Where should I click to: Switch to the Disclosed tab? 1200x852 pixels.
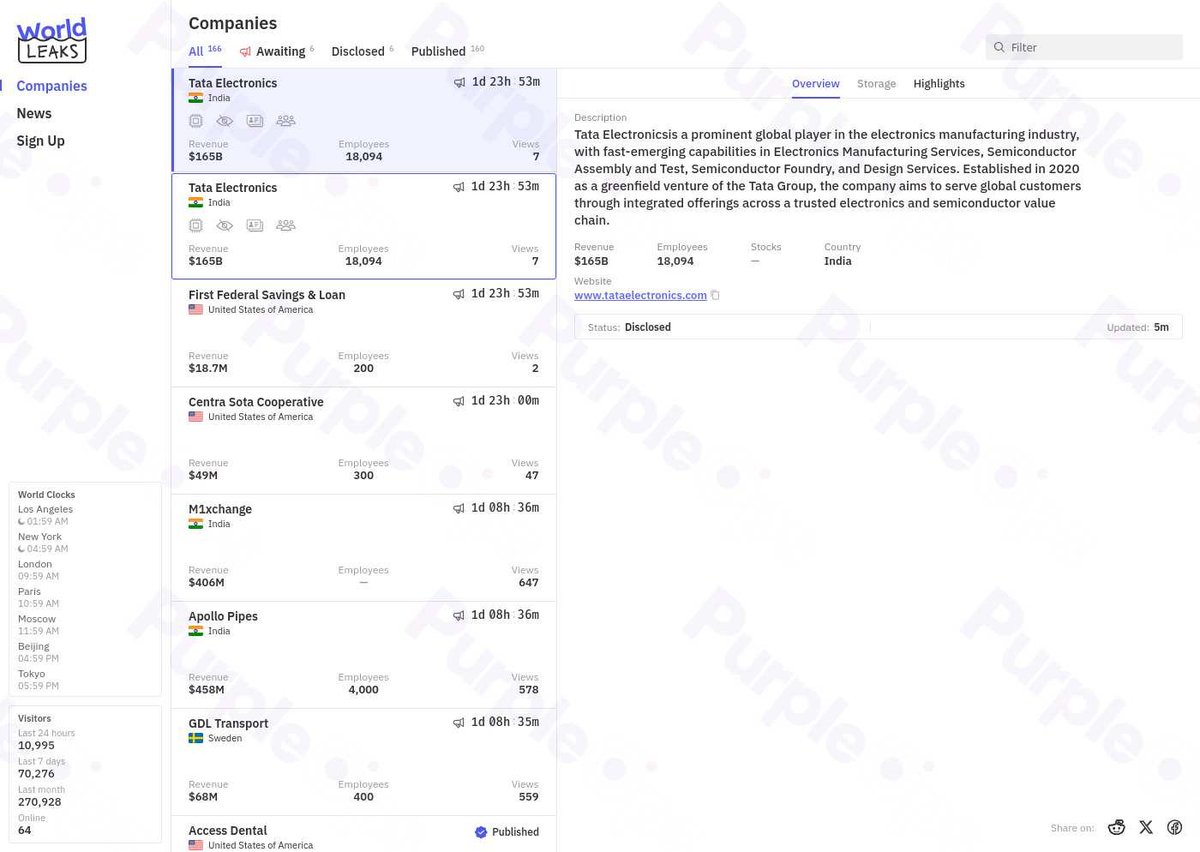click(363, 51)
